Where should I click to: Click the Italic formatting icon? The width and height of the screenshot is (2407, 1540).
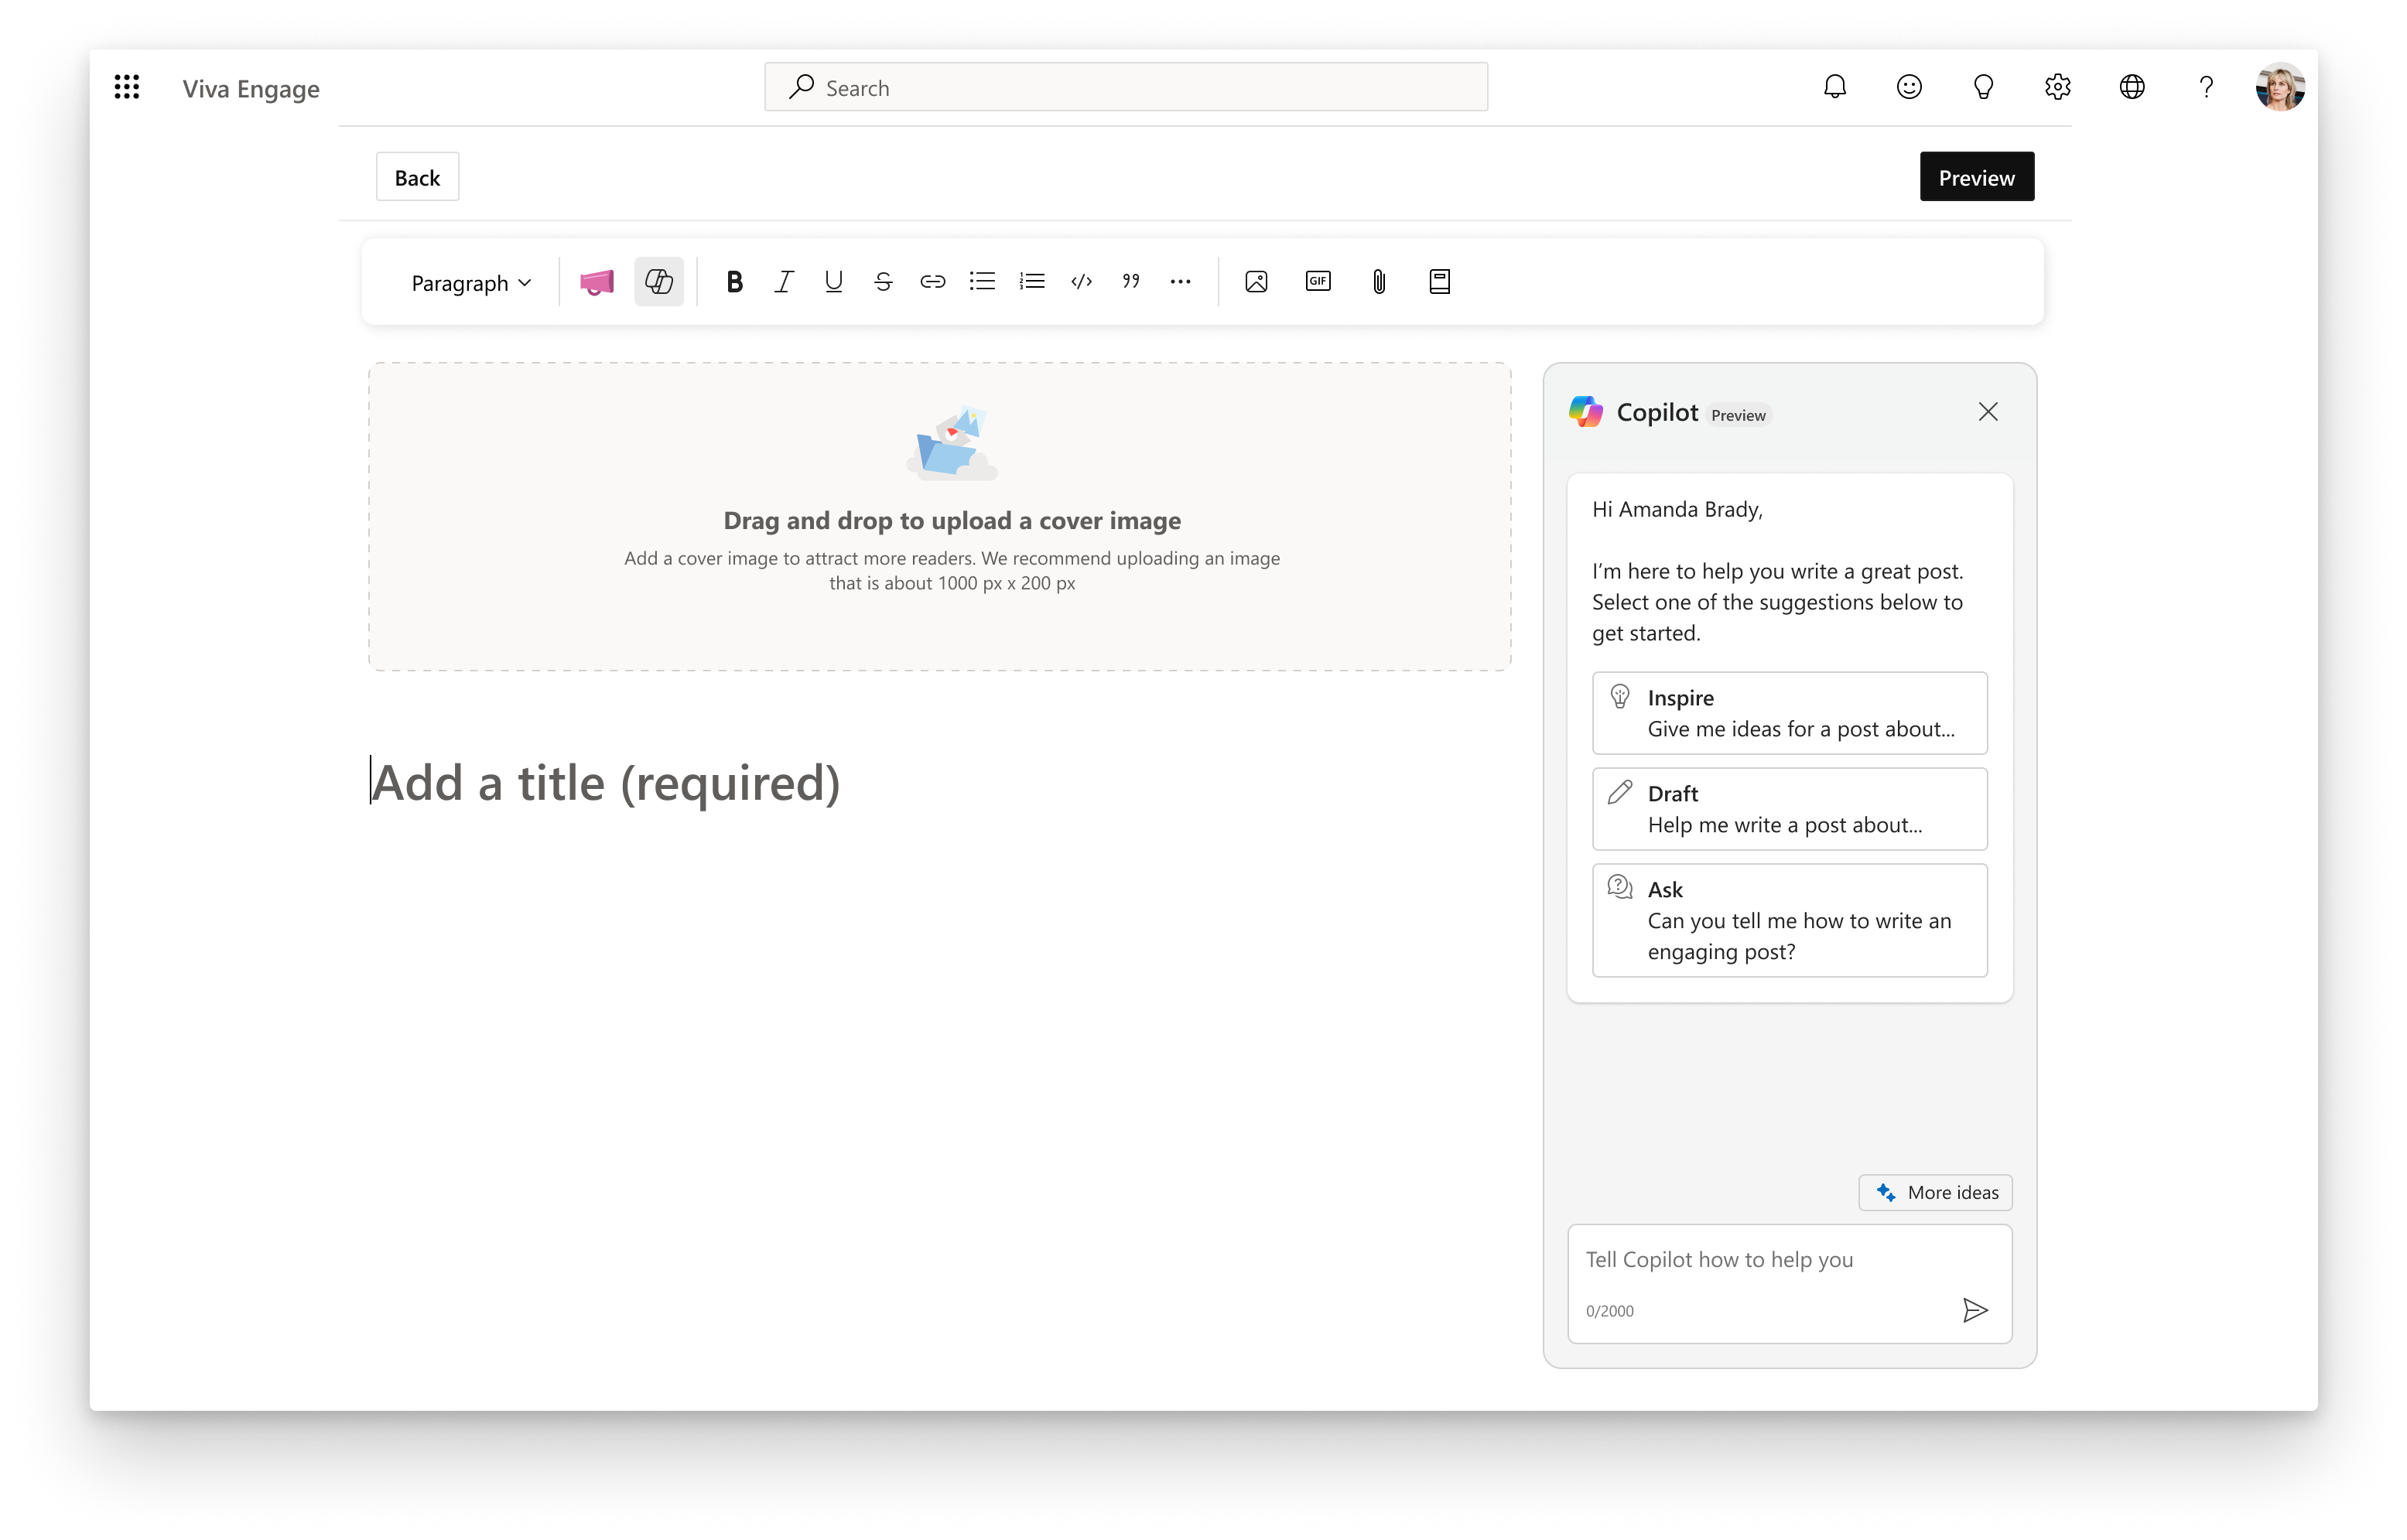pos(785,281)
